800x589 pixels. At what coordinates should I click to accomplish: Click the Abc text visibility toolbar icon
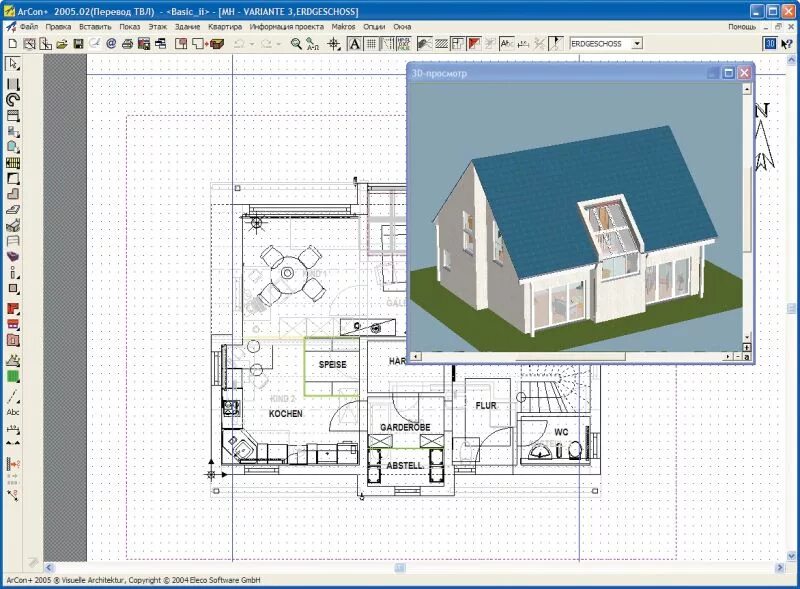[x=506, y=44]
